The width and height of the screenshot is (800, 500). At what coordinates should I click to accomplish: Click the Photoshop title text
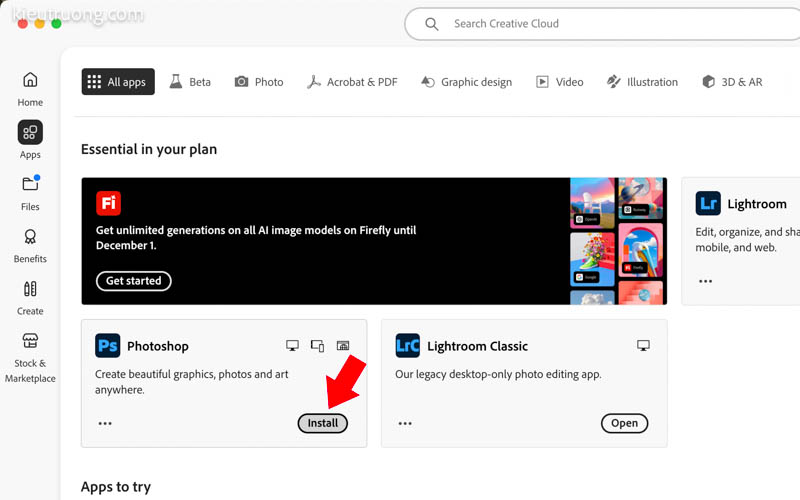pyautogui.click(x=158, y=346)
